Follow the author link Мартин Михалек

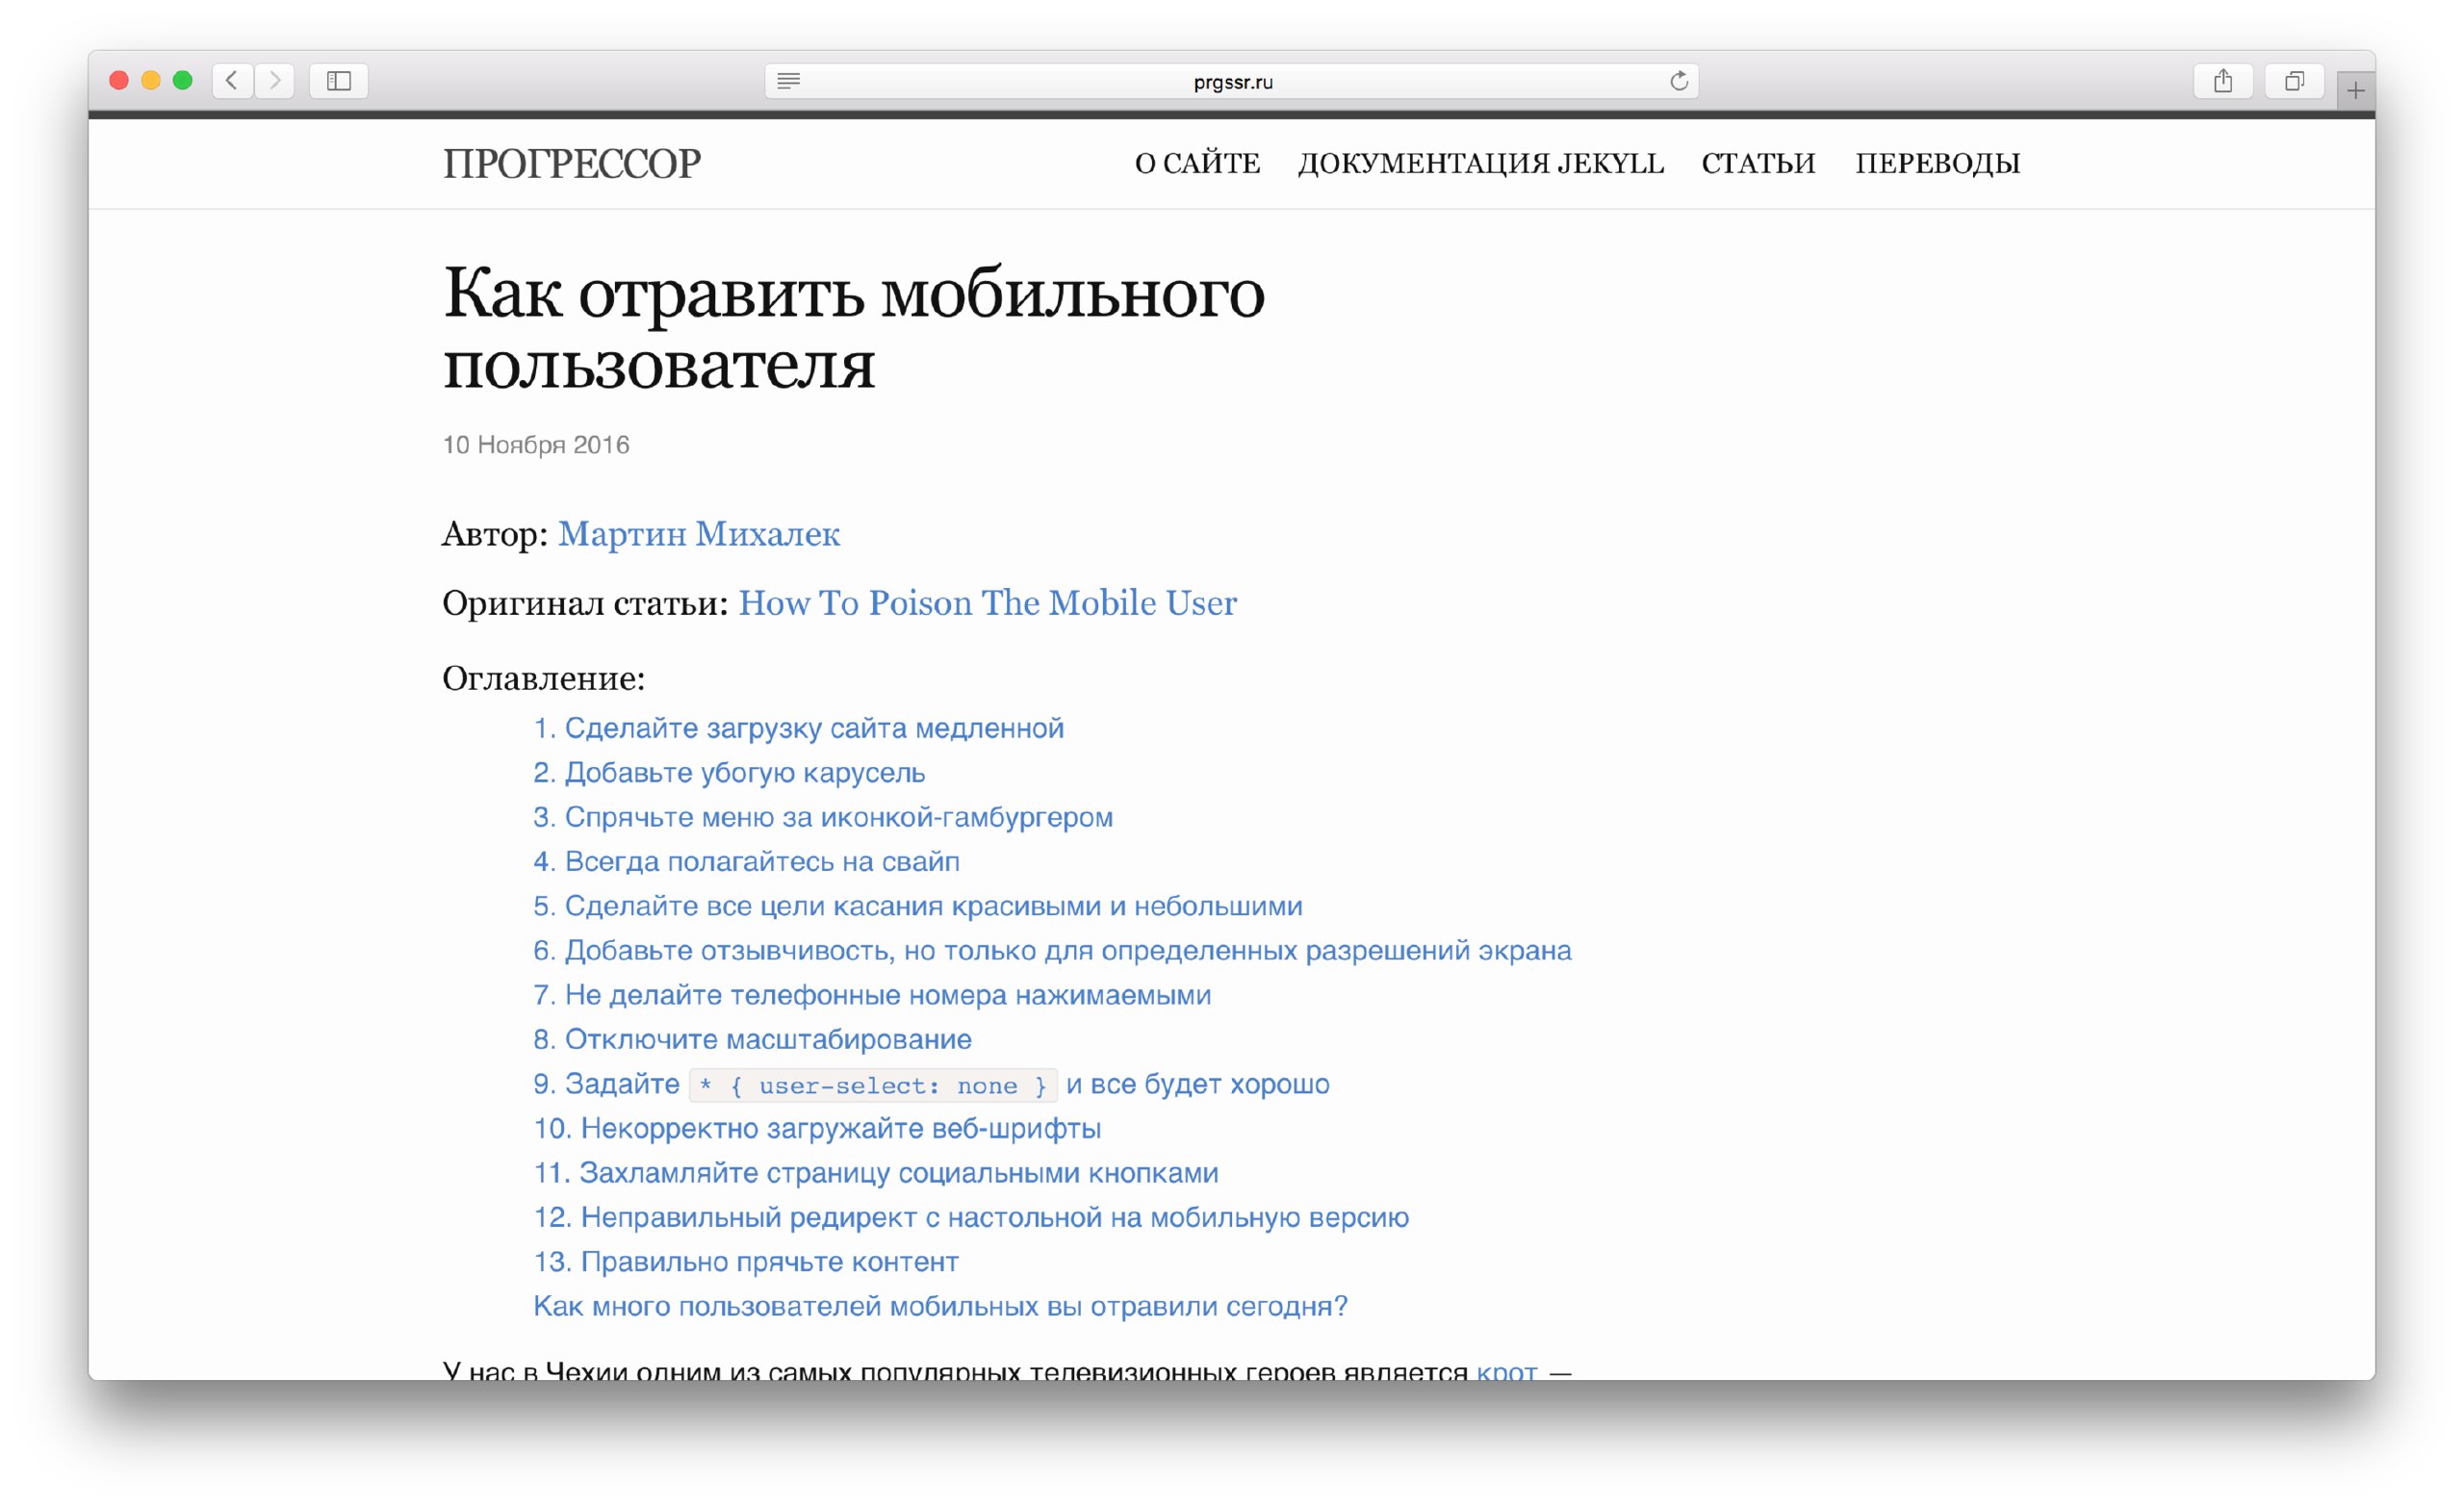click(699, 534)
